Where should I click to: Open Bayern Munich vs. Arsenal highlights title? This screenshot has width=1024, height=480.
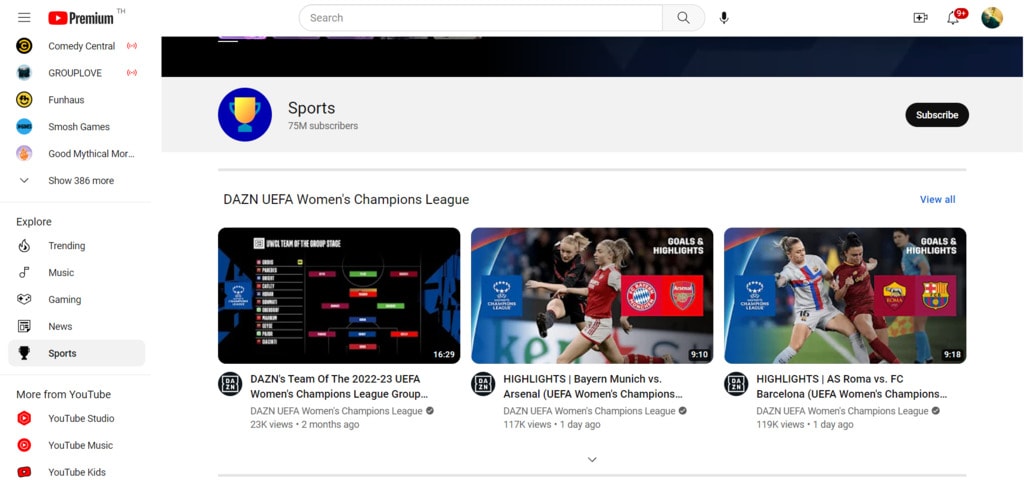click(592, 387)
